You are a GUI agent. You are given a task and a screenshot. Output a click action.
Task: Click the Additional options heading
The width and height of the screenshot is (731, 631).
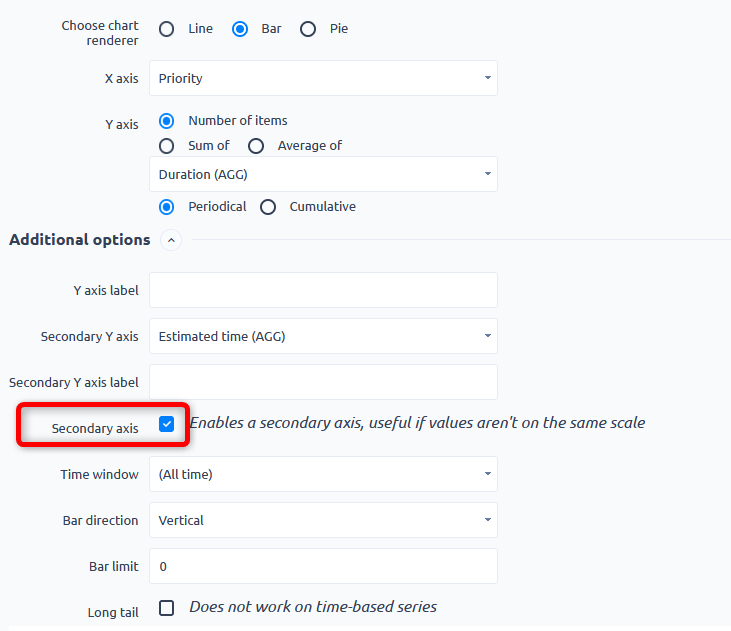80,240
